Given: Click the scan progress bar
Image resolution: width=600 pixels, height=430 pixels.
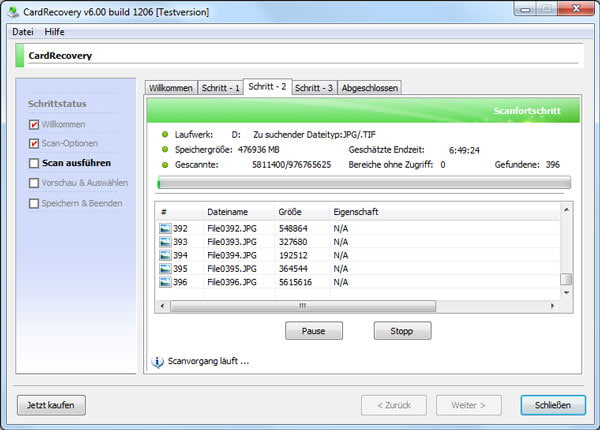Looking at the screenshot, I should 363,183.
